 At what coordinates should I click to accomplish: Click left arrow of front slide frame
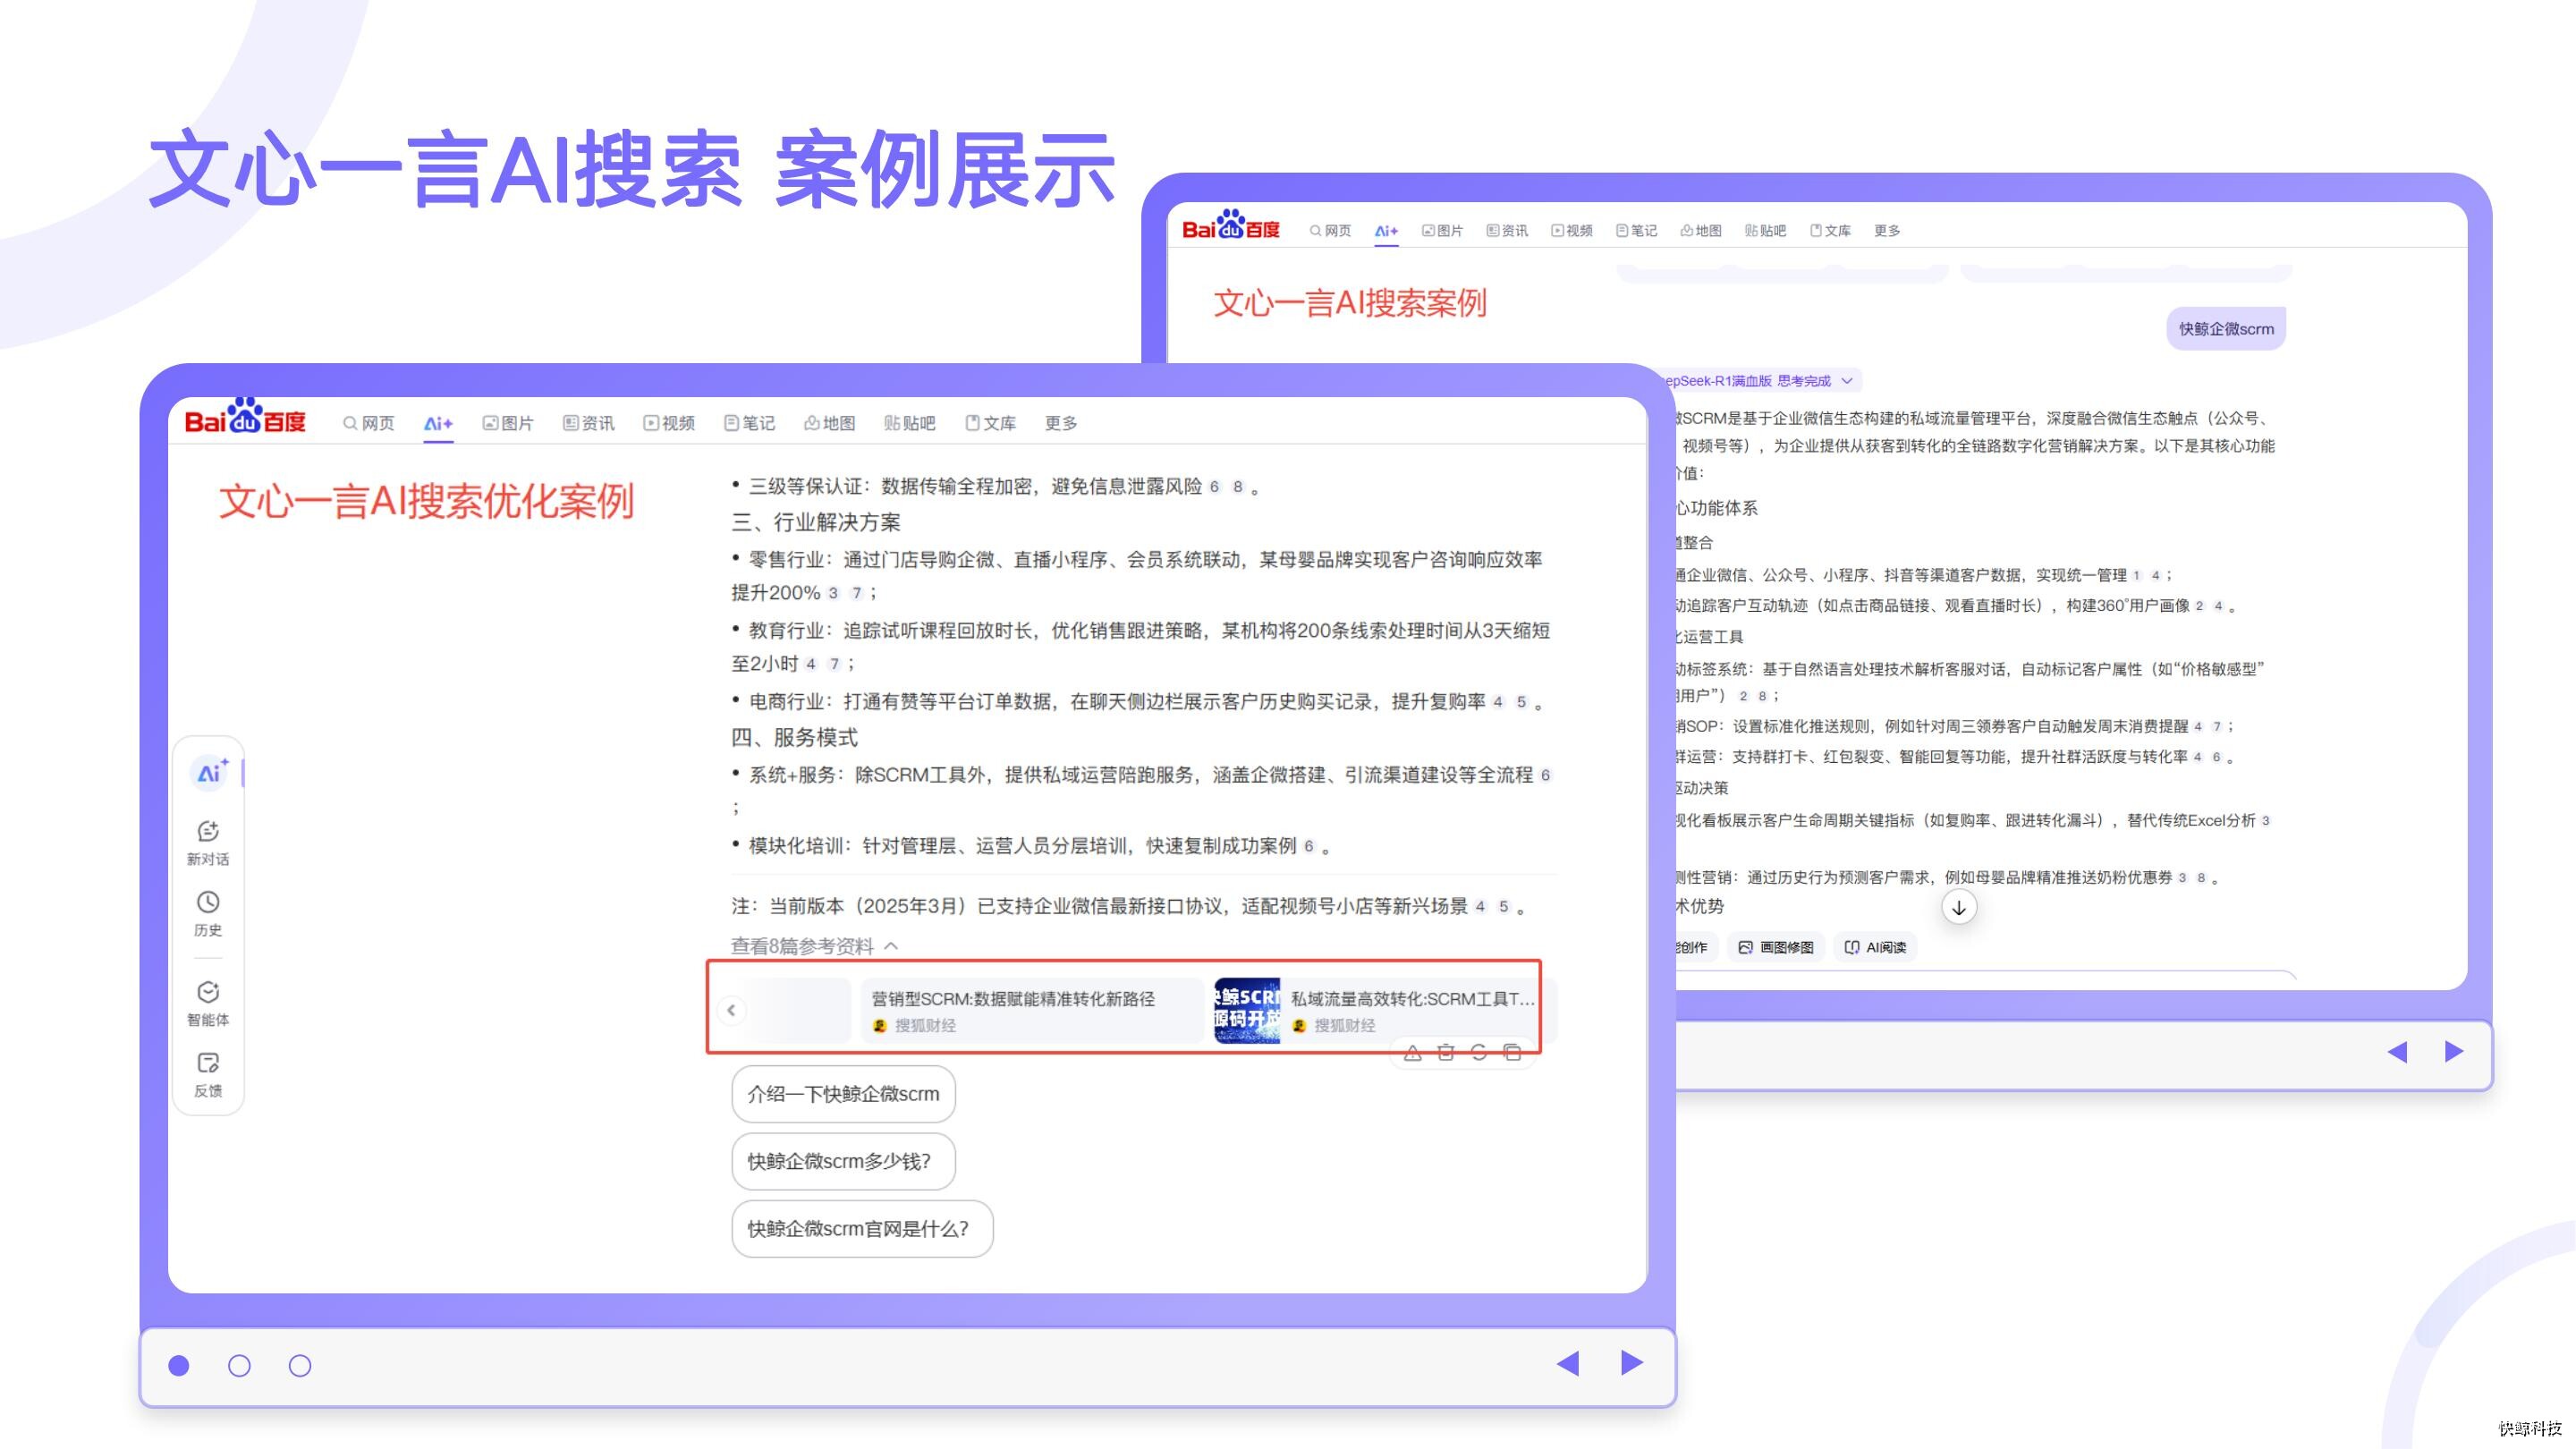[1568, 1363]
